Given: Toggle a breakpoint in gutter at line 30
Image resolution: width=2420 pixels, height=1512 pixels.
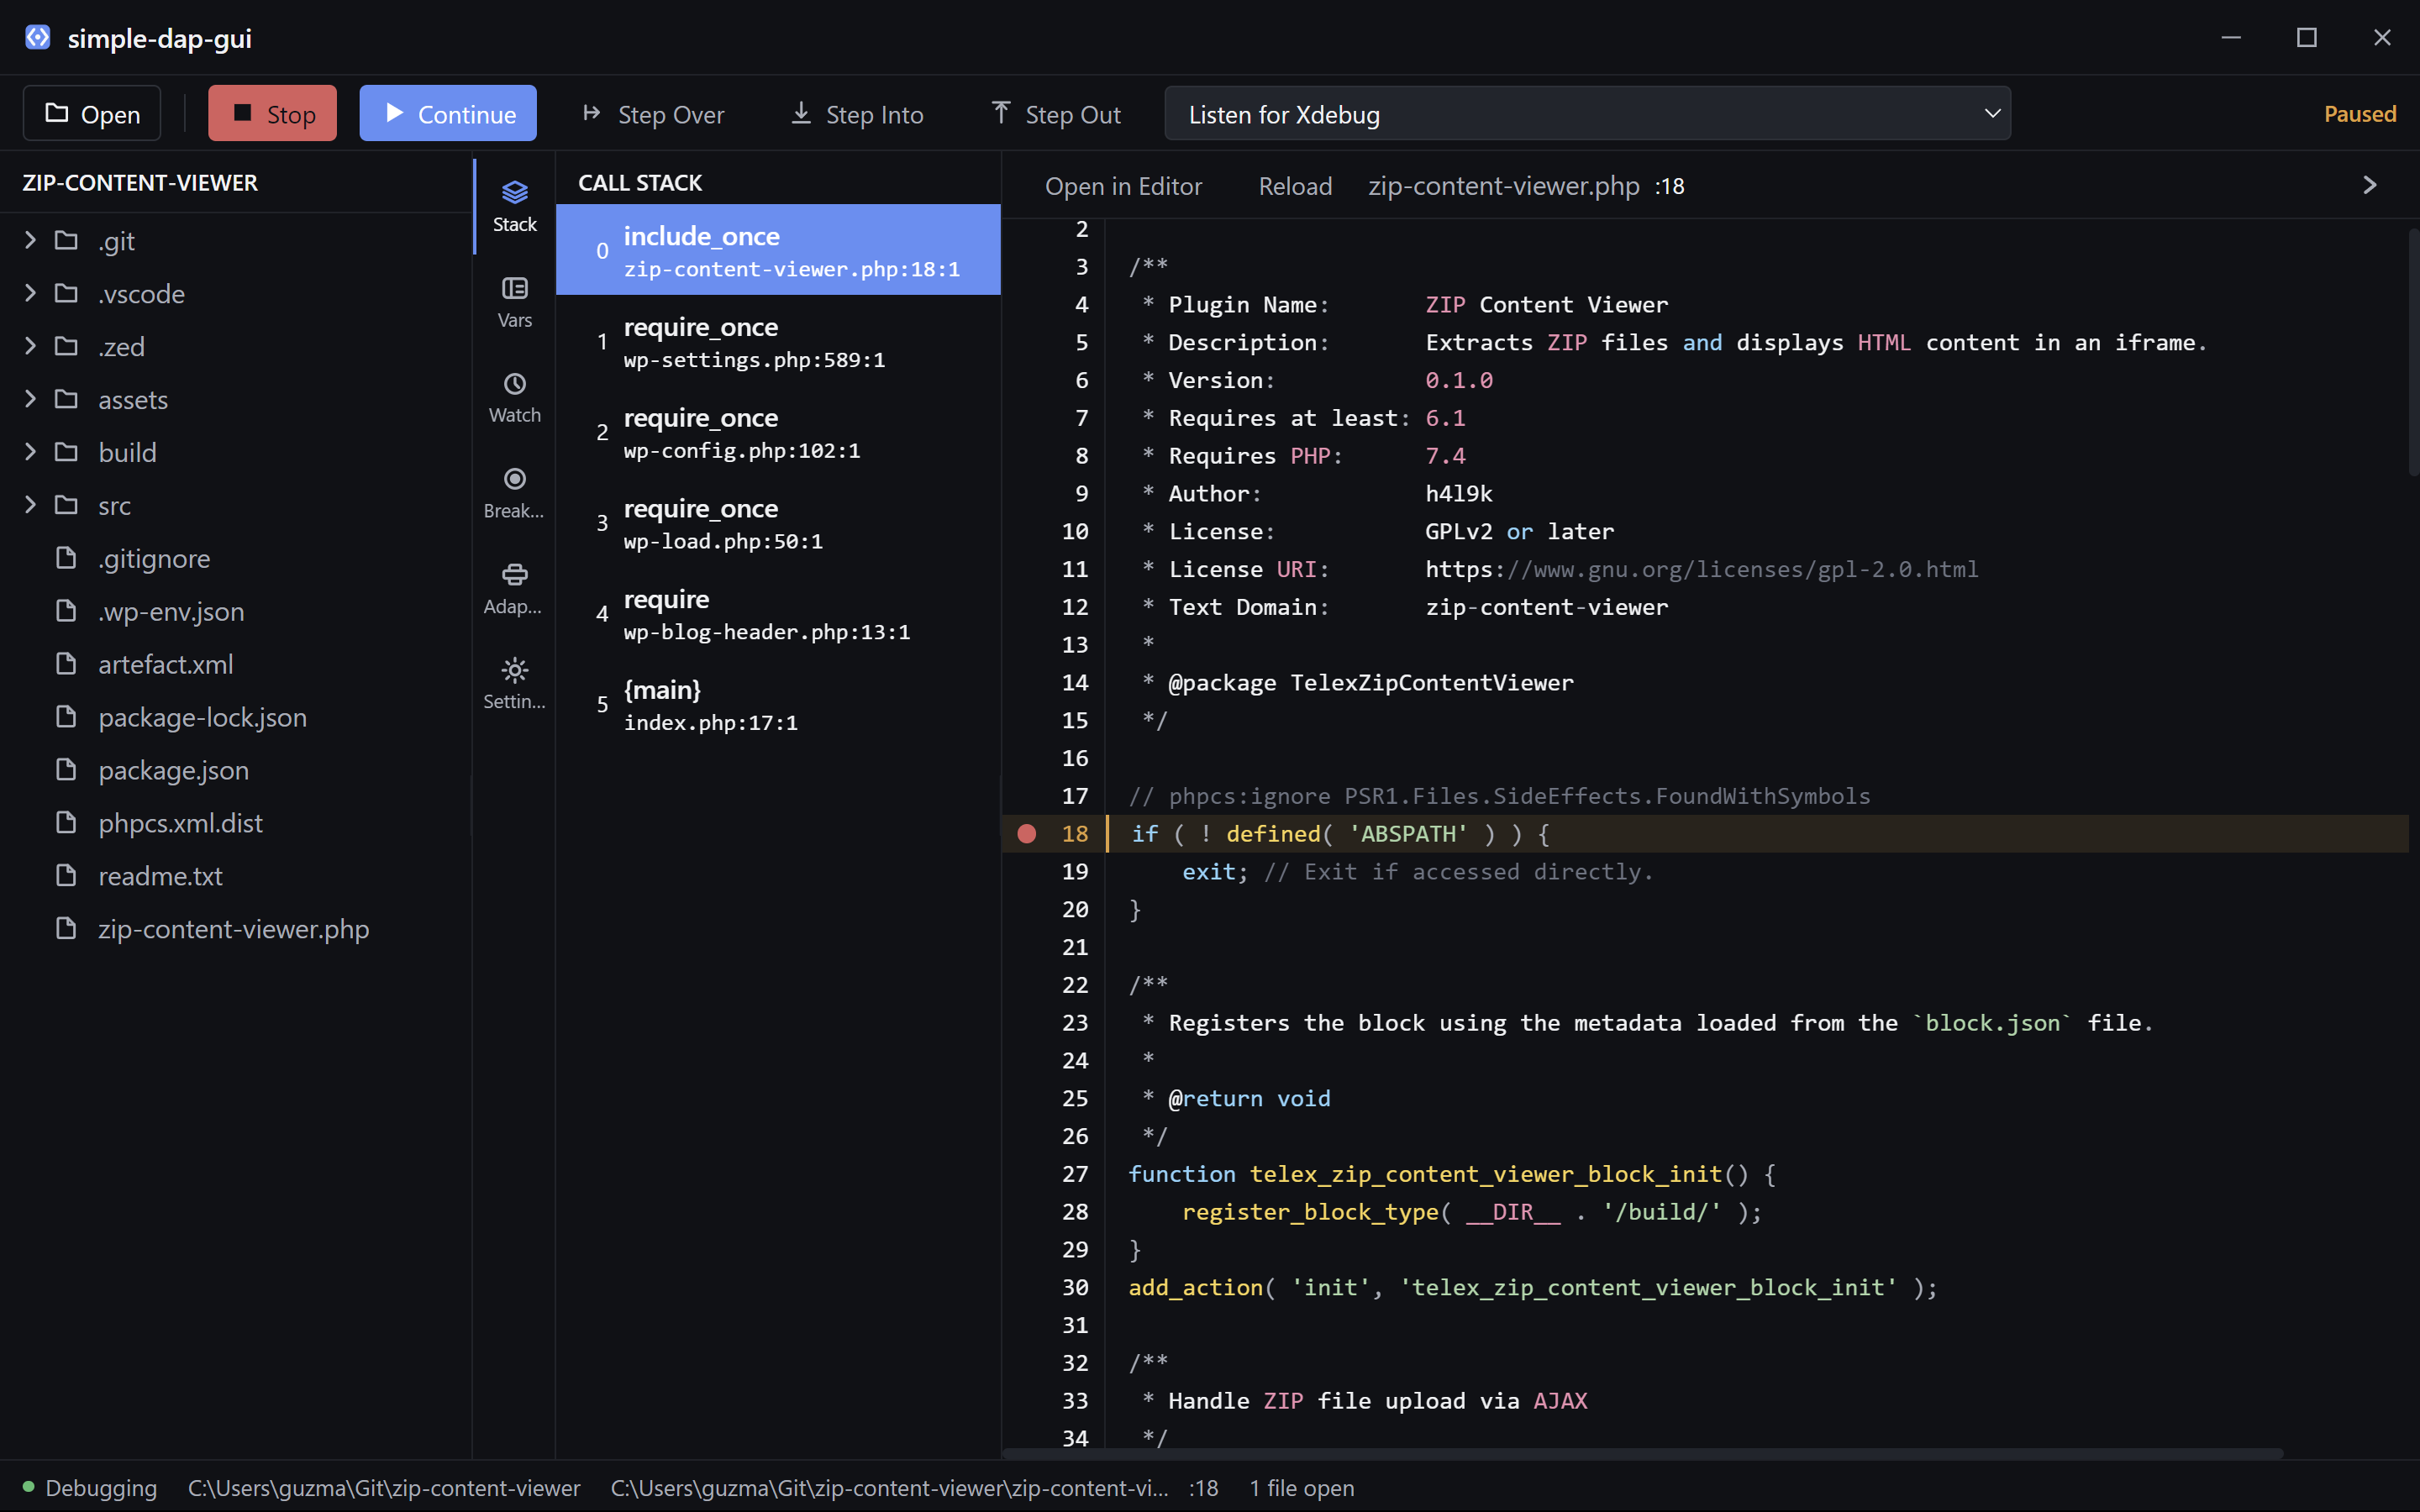Looking at the screenshot, I should point(1026,1288).
